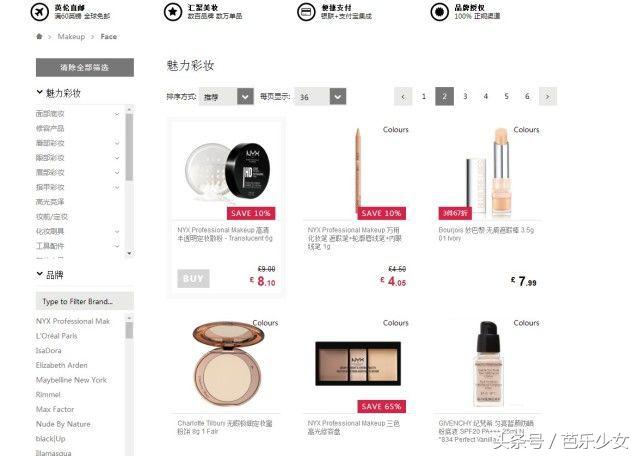Open the items-per-page dropdown showing 36

320,97
